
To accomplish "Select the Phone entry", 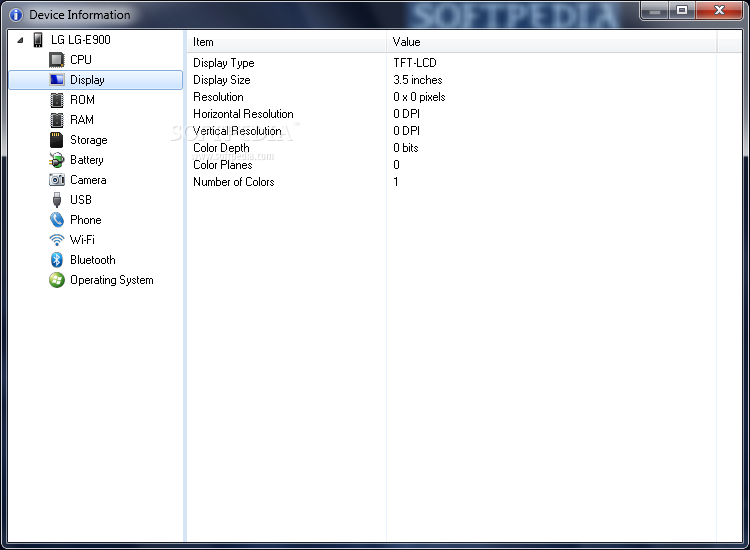I will [x=86, y=220].
